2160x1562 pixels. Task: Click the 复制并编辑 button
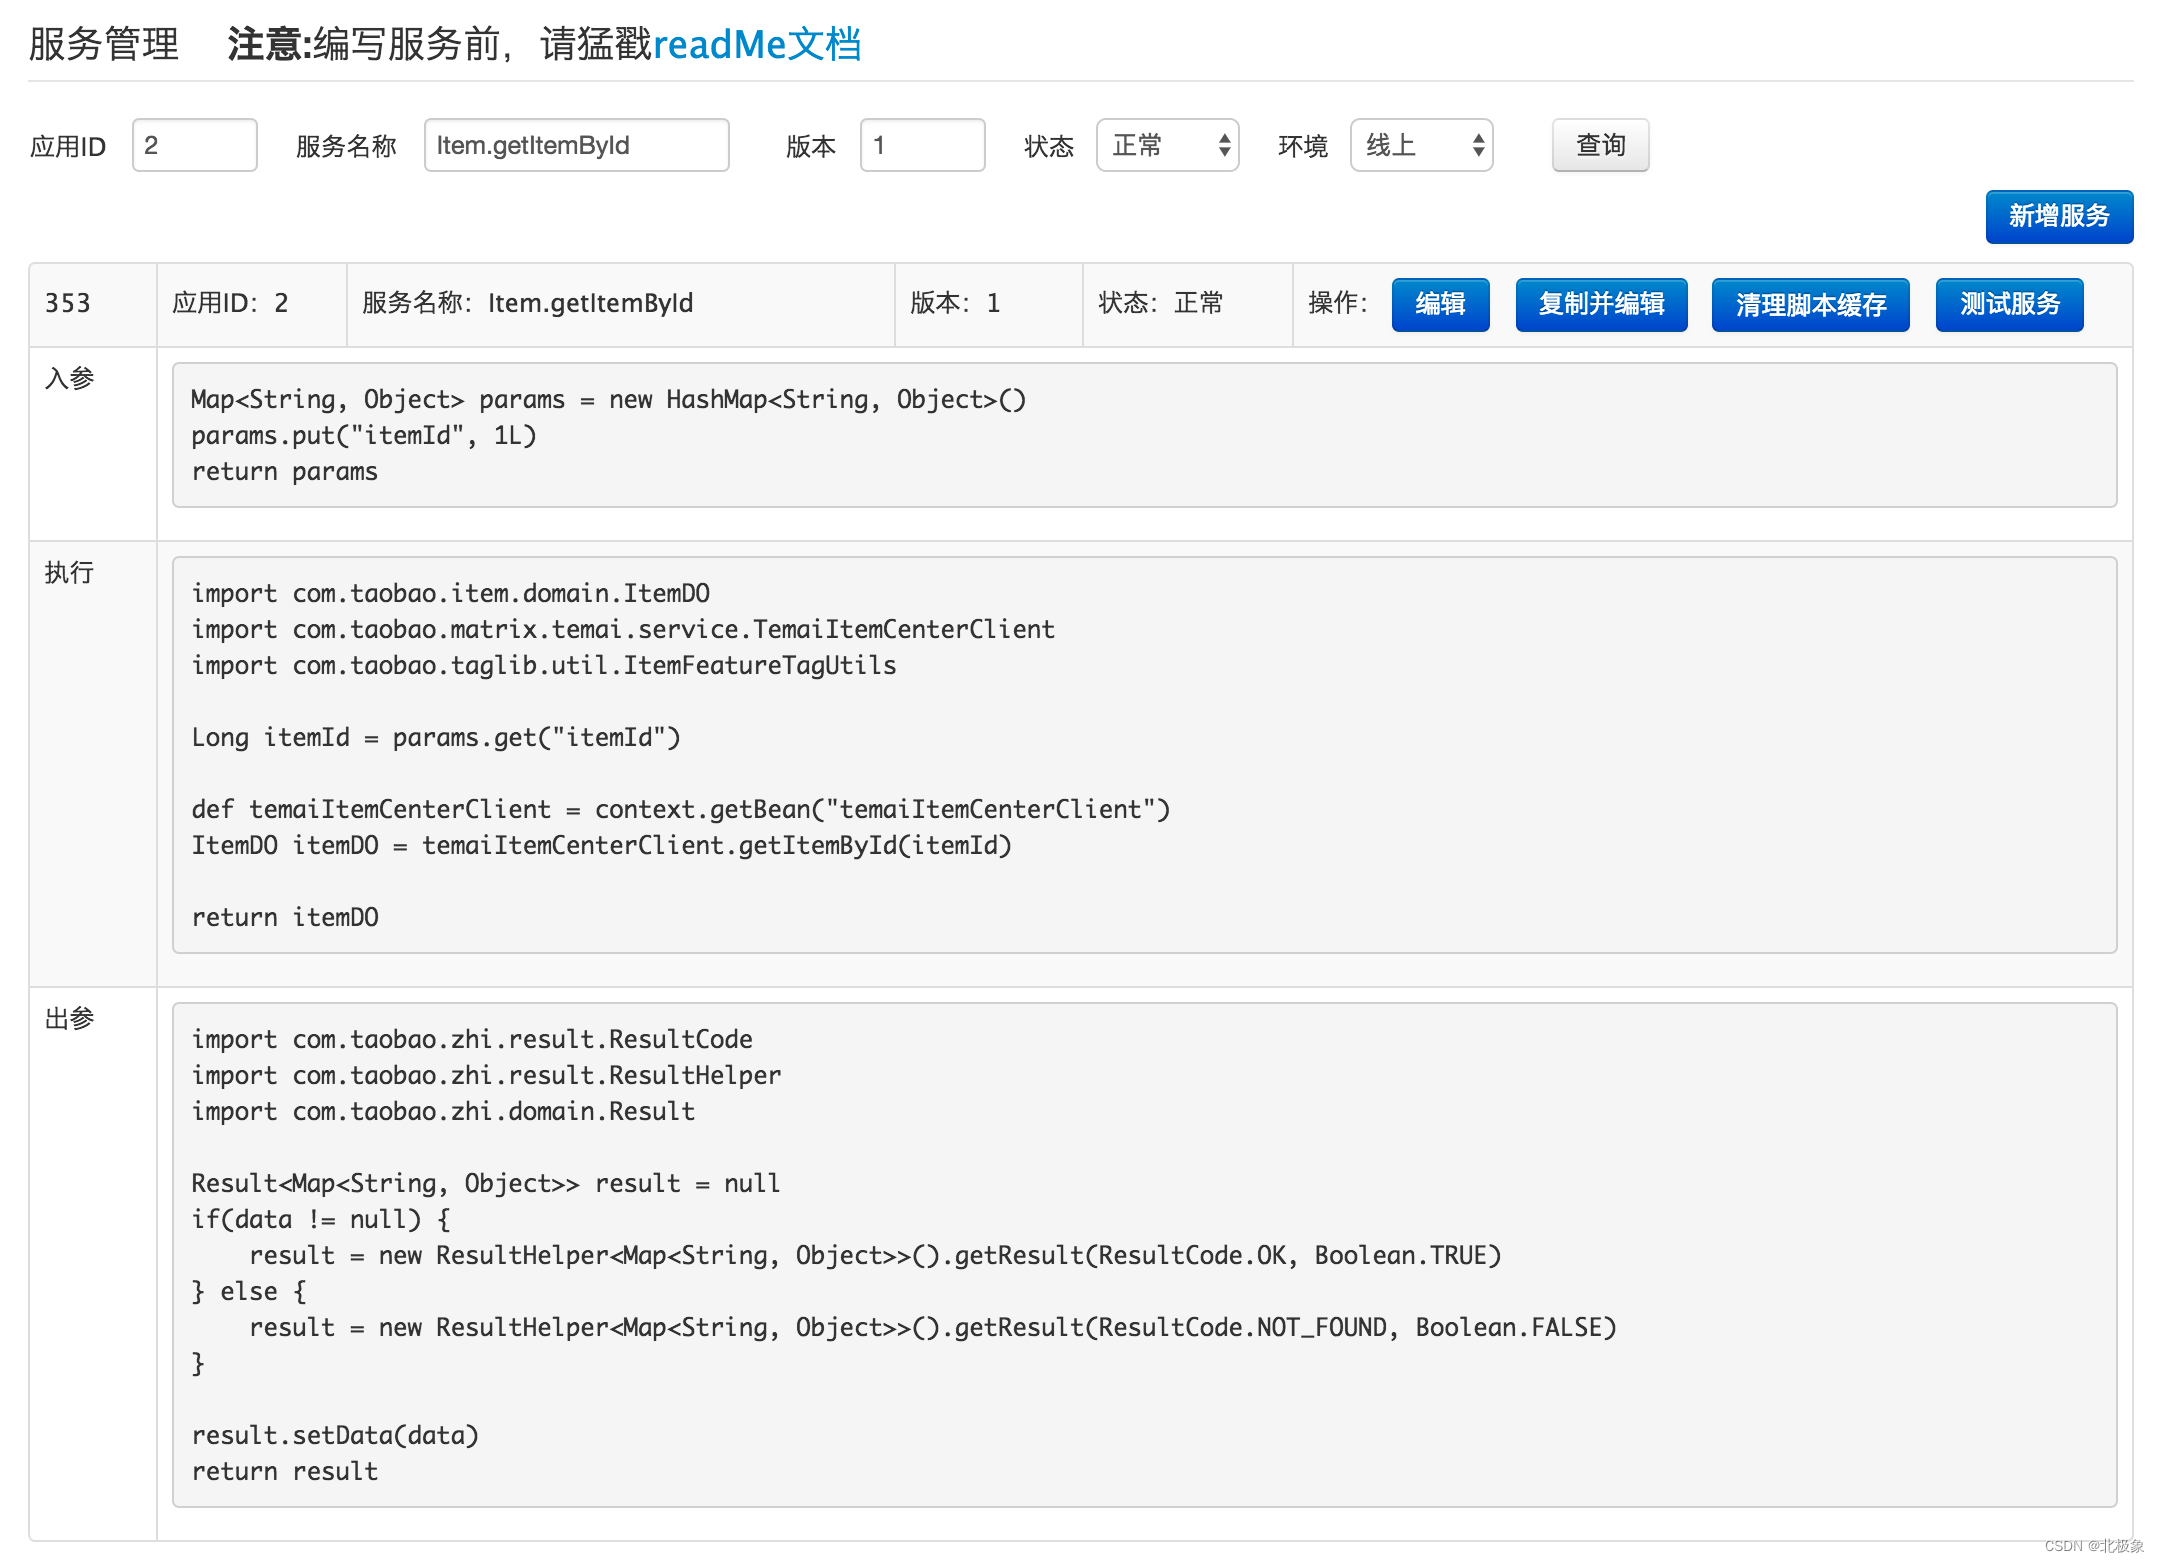(1601, 304)
